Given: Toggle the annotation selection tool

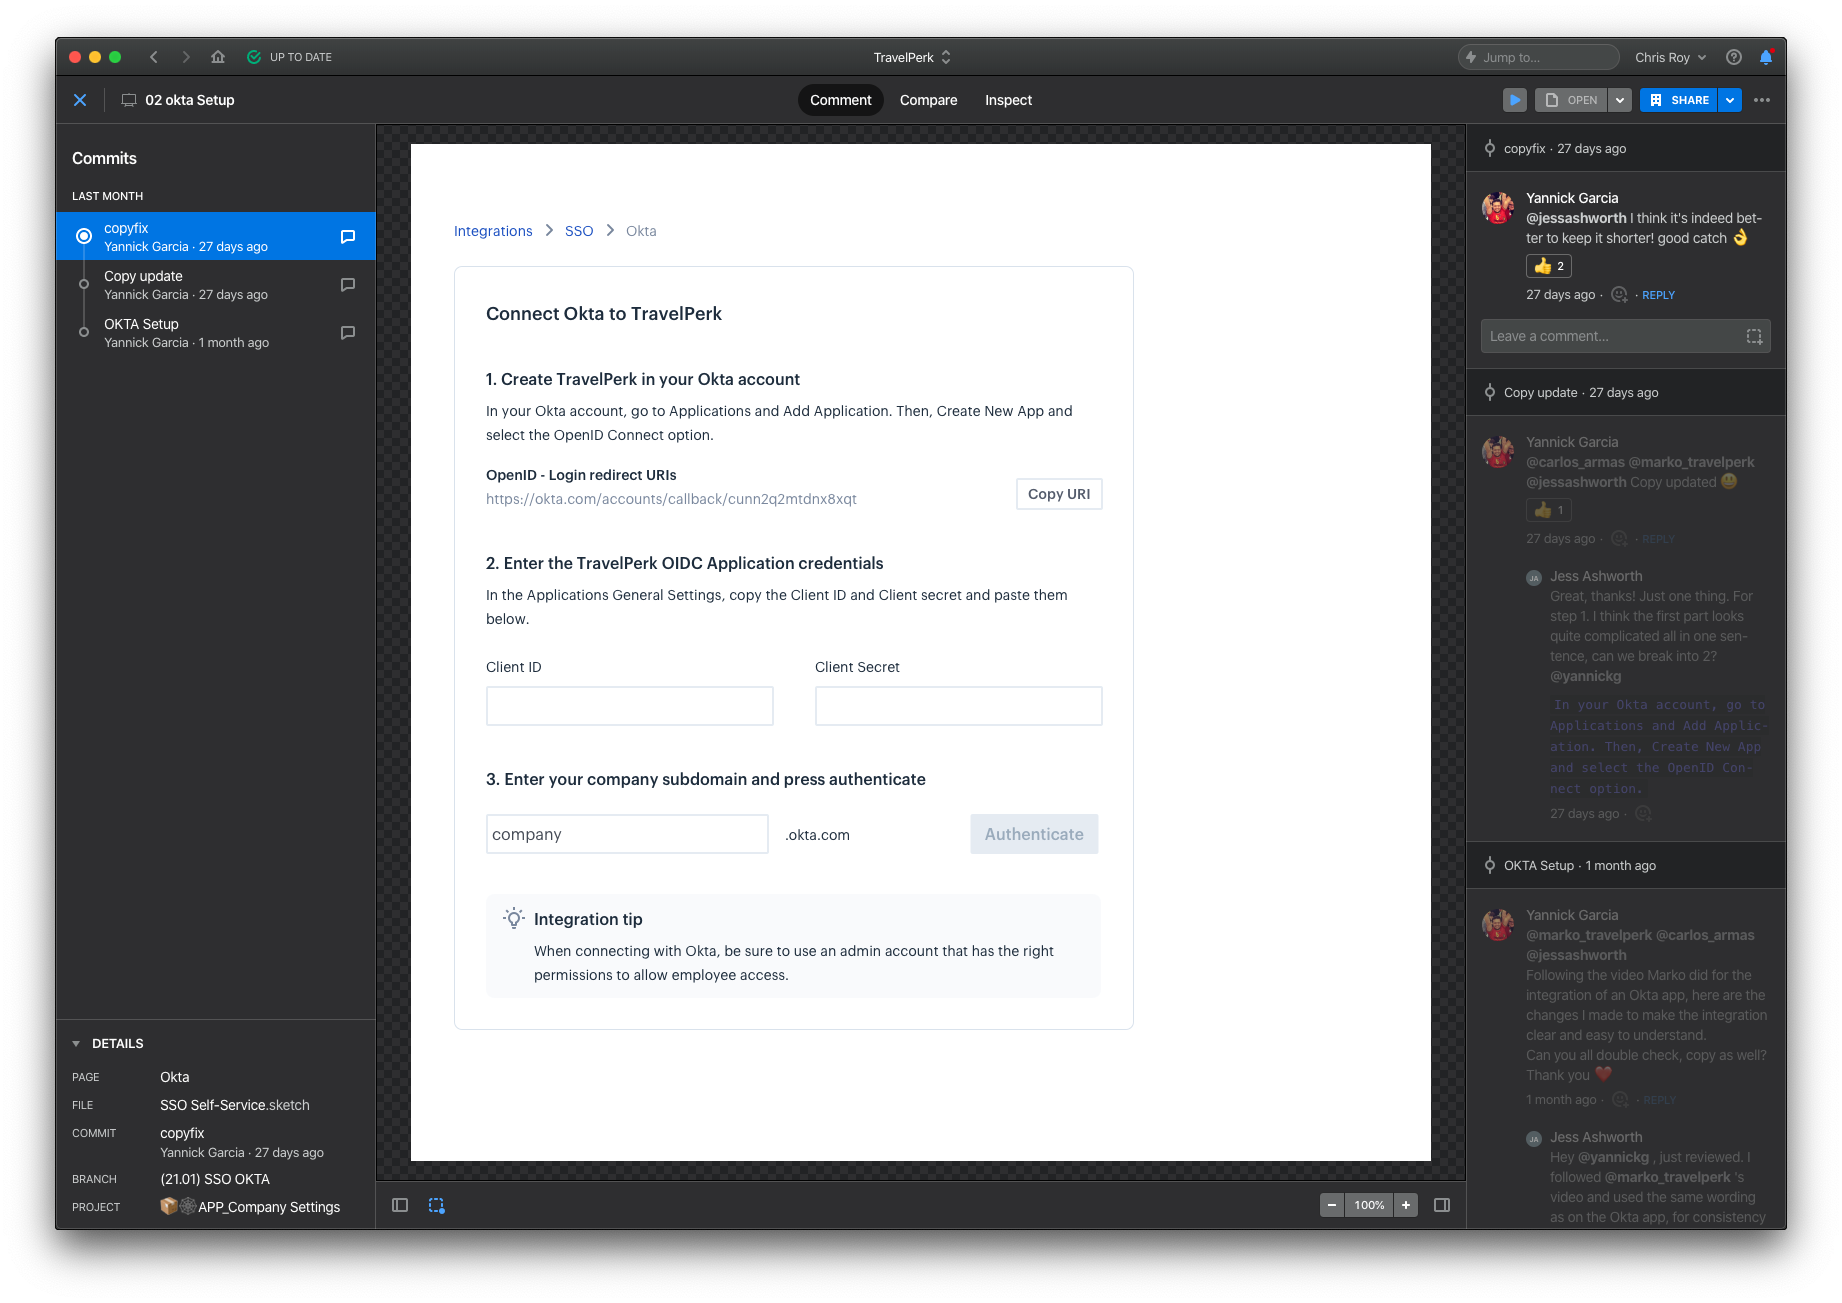Looking at the screenshot, I should [x=437, y=1205].
